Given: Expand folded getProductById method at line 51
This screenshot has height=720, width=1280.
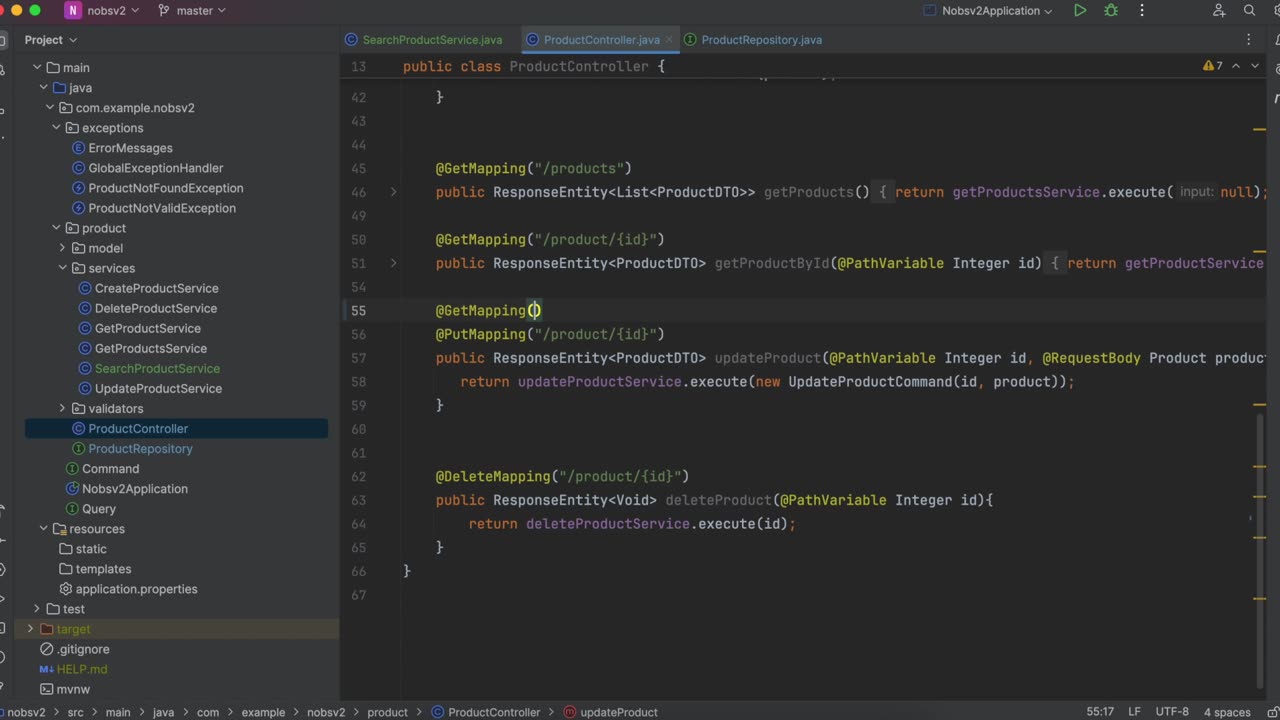Looking at the screenshot, I should (393, 263).
